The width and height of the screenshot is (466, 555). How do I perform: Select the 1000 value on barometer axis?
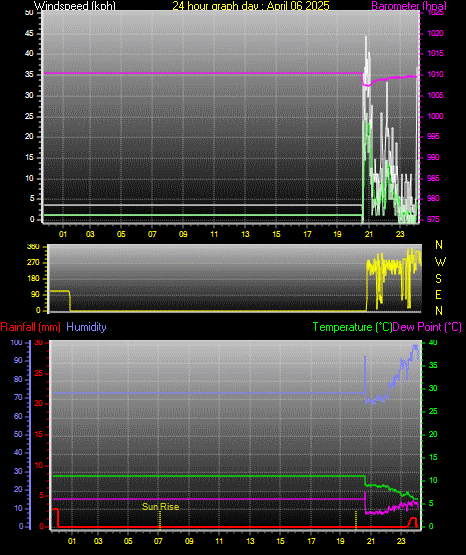435,116
